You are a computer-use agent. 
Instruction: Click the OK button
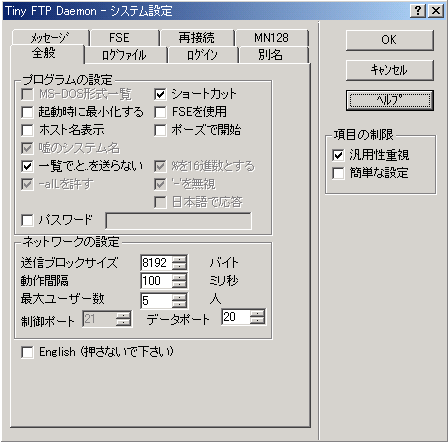(389, 40)
